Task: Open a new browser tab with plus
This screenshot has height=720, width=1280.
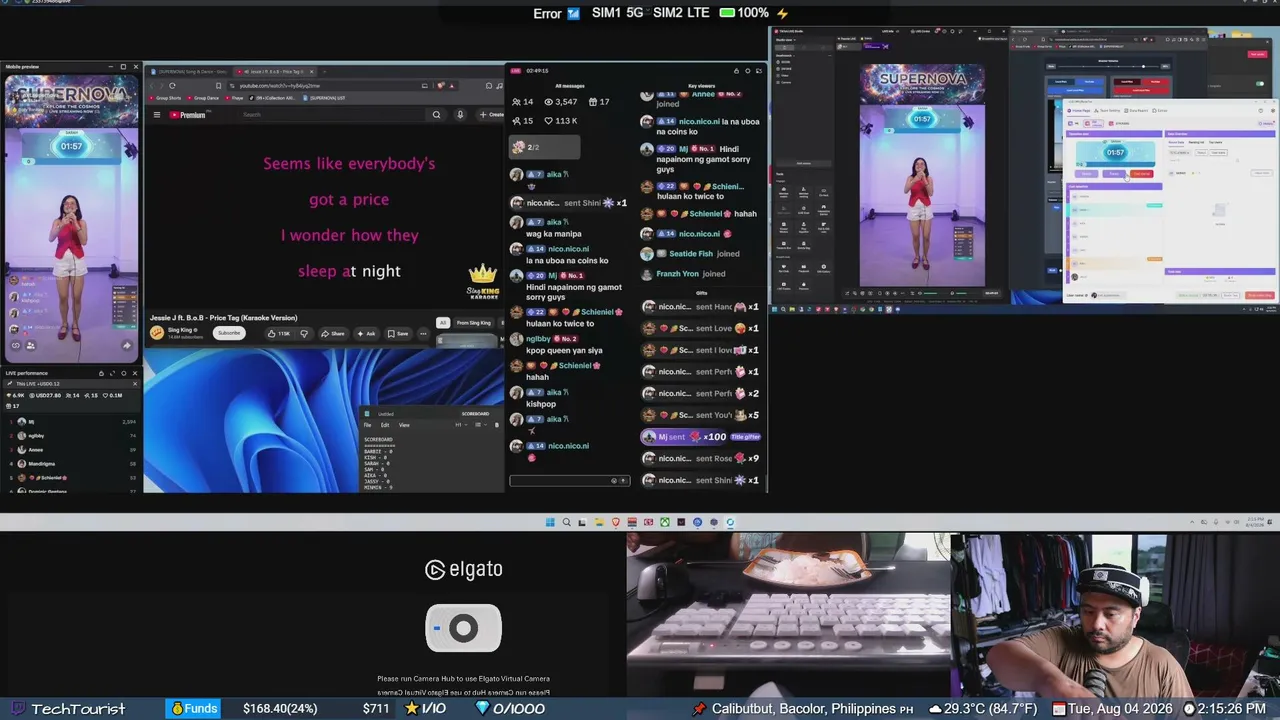Action: coord(324,71)
